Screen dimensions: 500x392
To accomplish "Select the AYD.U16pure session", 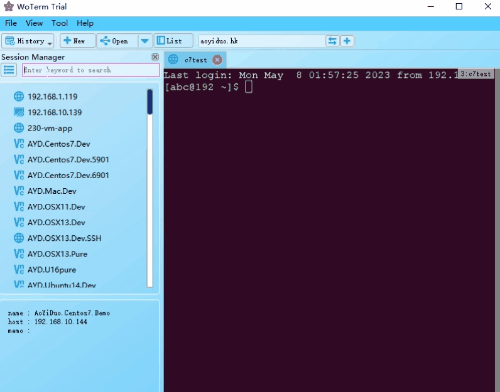I will 52,270.
